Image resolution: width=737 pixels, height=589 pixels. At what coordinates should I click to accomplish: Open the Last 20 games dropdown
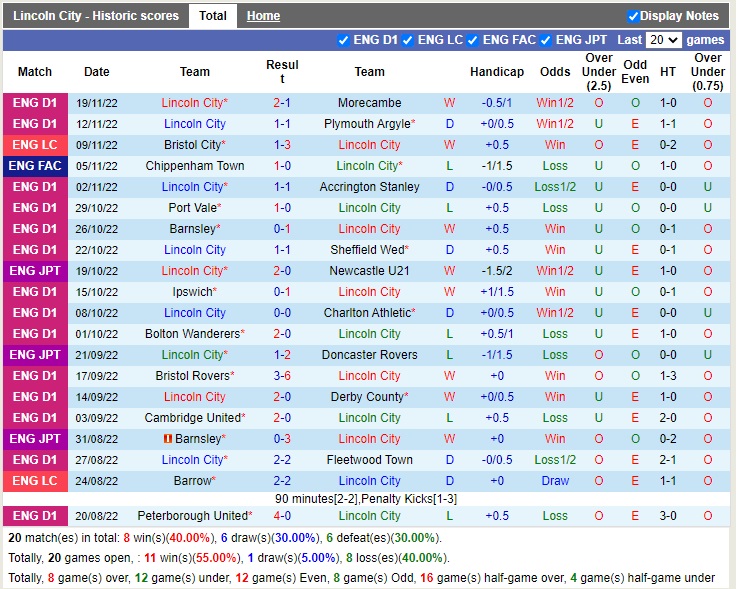click(x=663, y=41)
